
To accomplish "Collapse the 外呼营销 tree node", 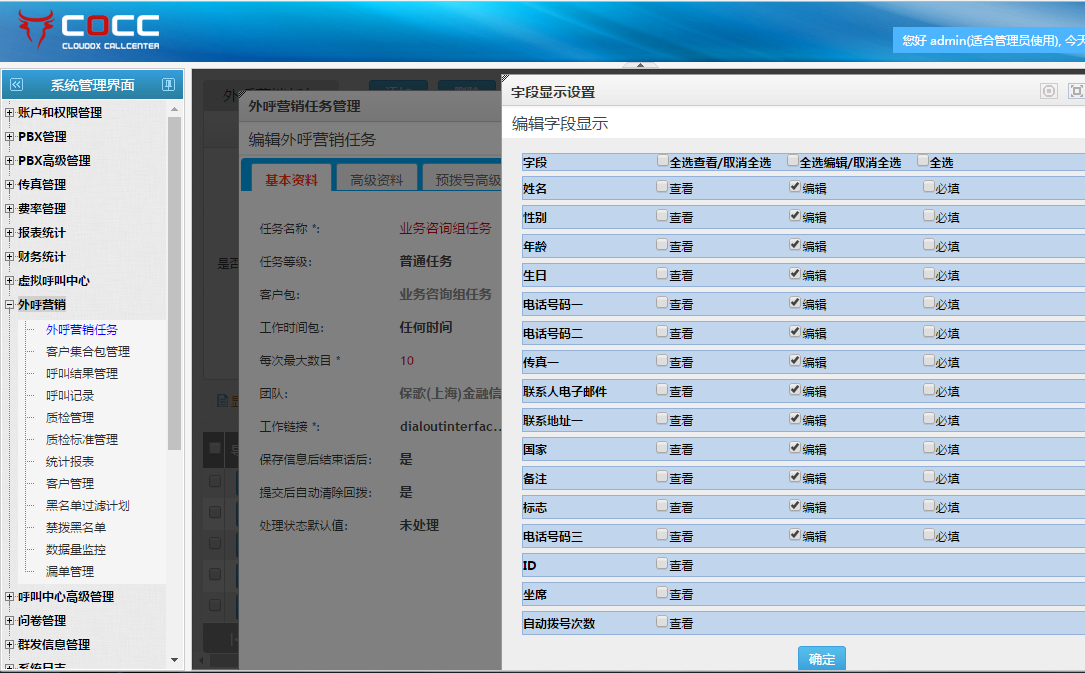I will click(x=10, y=305).
